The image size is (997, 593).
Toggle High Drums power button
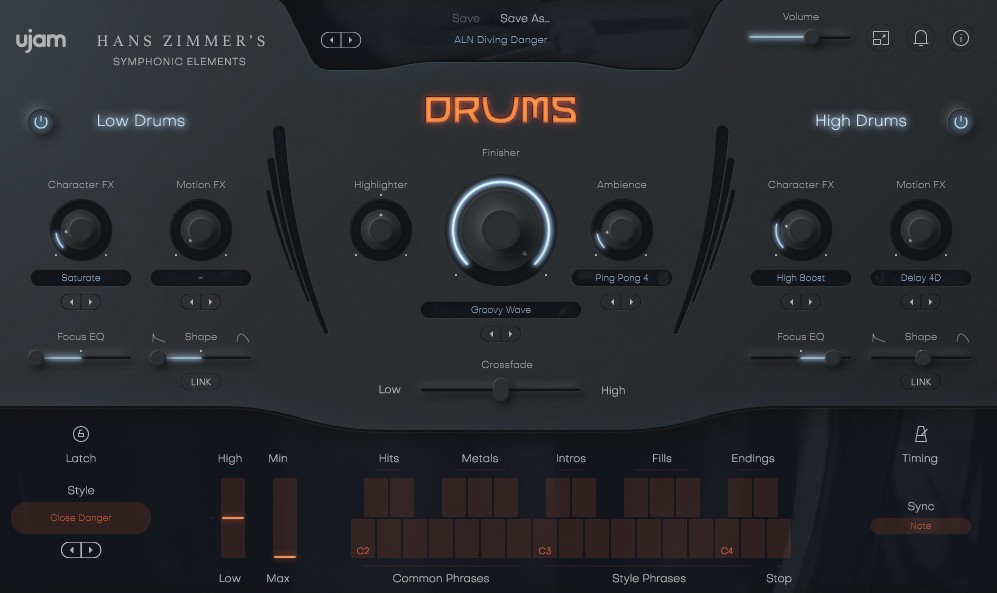tap(960, 121)
